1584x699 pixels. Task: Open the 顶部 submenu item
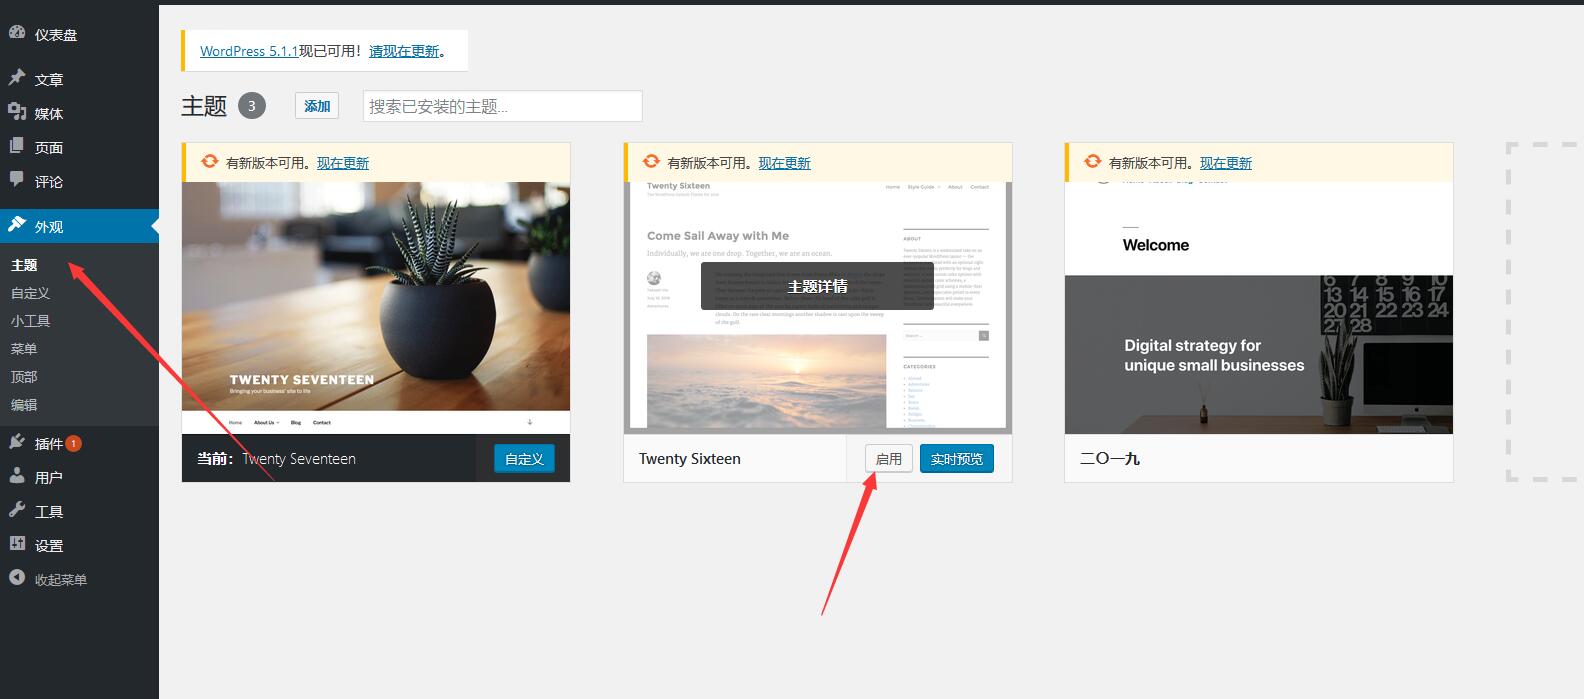tap(24, 377)
